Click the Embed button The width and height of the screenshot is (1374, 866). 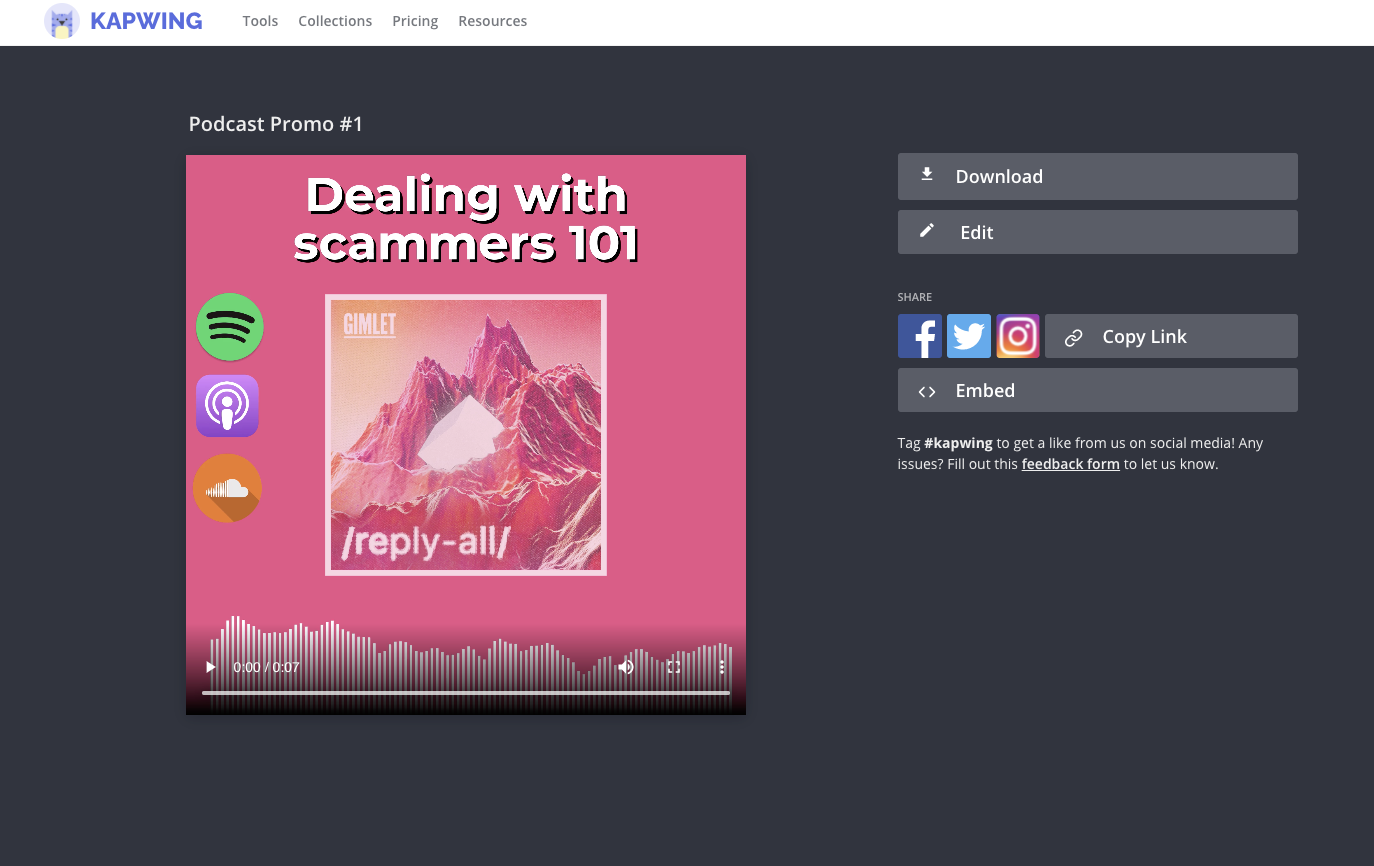1097,390
